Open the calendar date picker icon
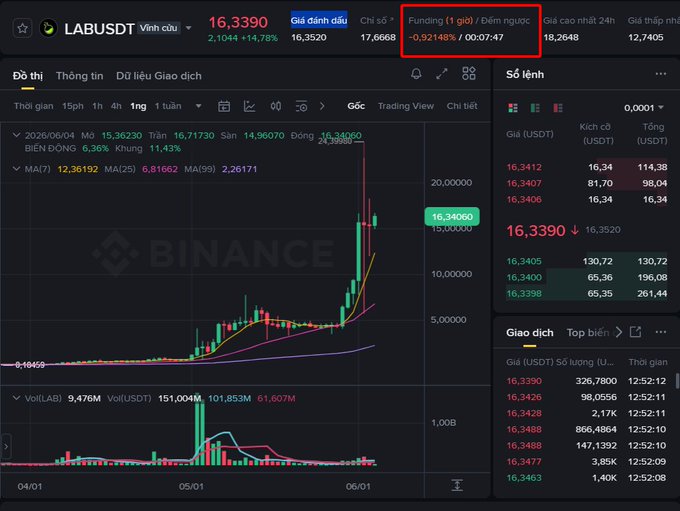This screenshot has height=511, width=680. pyautogui.click(x=224, y=106)
